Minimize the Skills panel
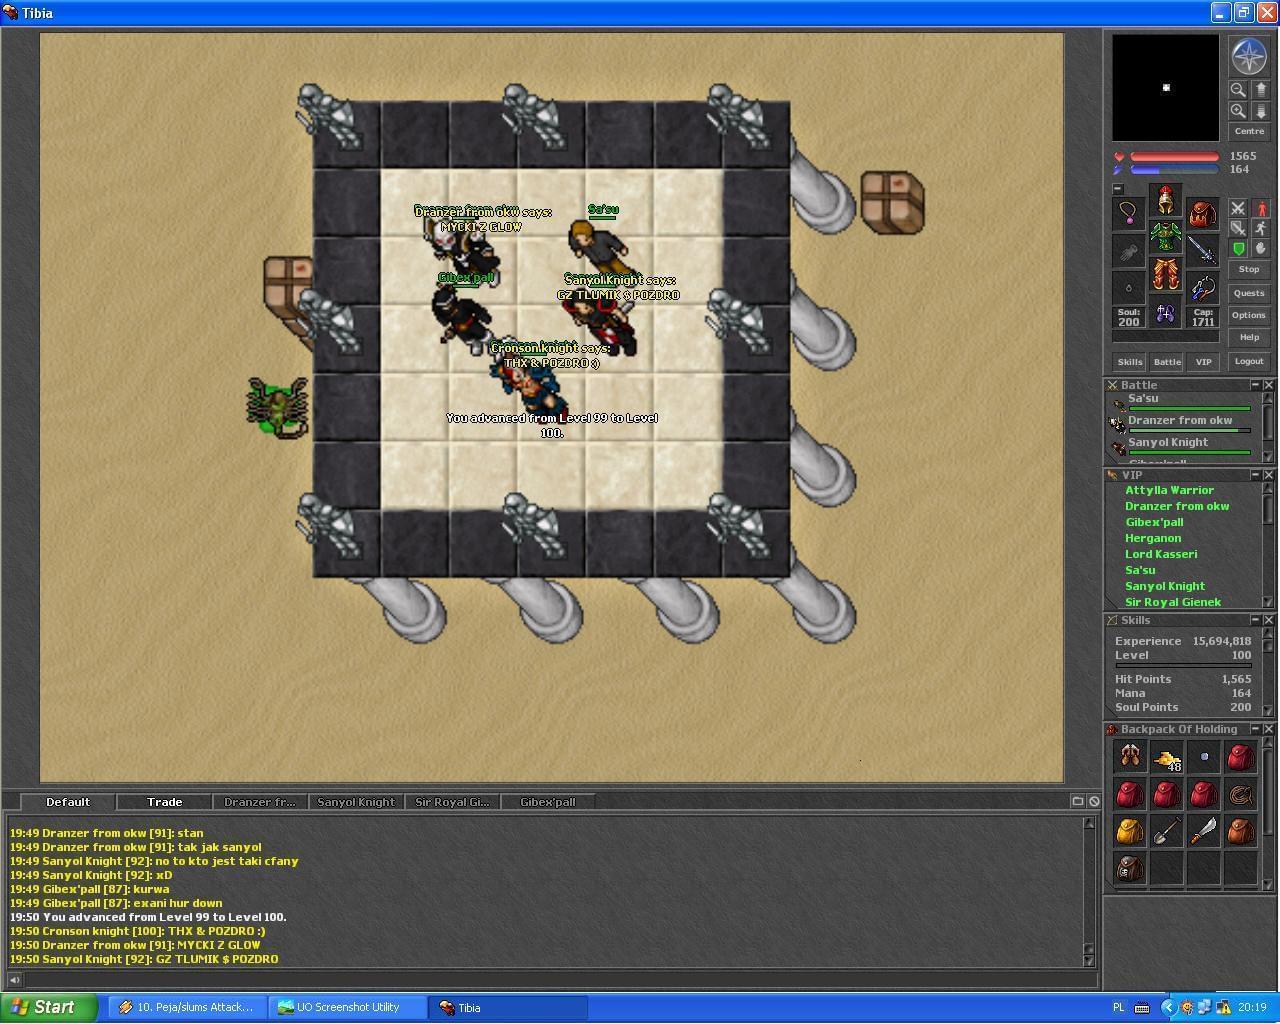The image size is (1280, 1024). pos(1255,620)
